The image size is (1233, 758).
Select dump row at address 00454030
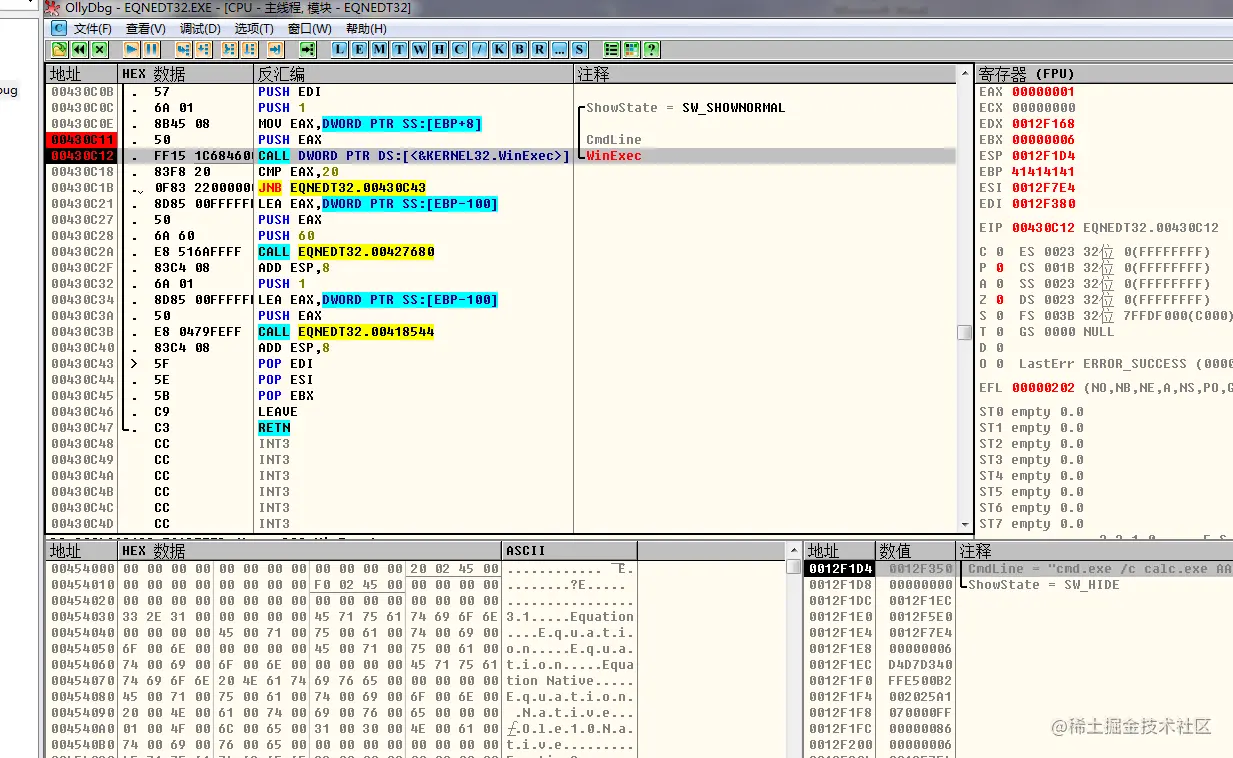(342, 617)
